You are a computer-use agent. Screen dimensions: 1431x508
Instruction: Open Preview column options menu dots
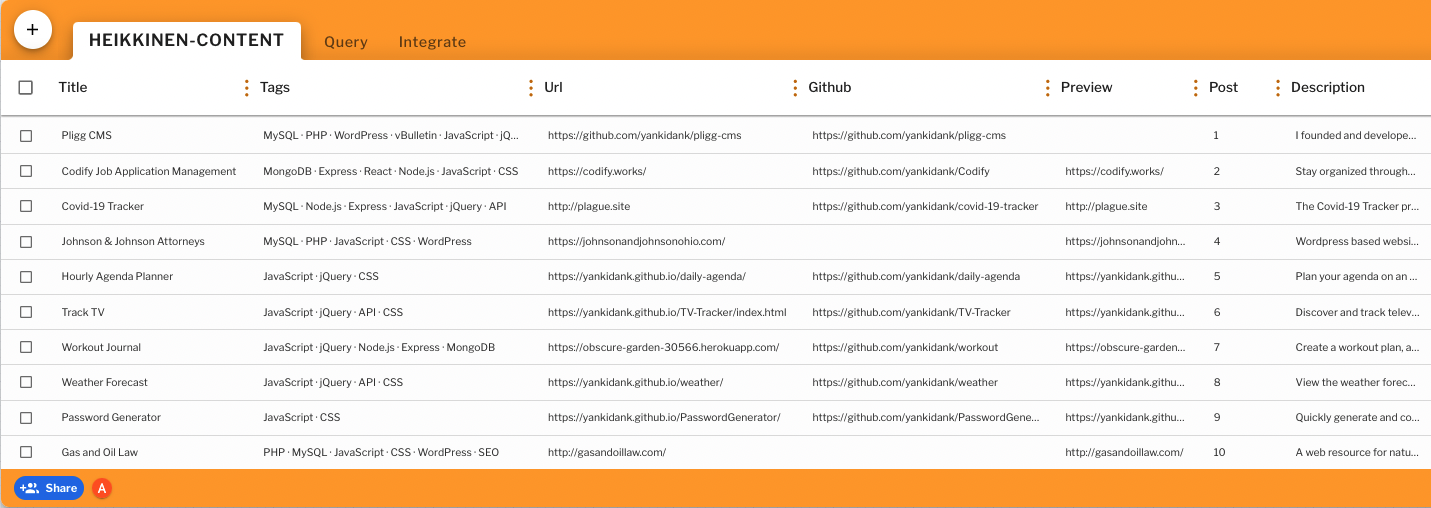(1195, 88)
